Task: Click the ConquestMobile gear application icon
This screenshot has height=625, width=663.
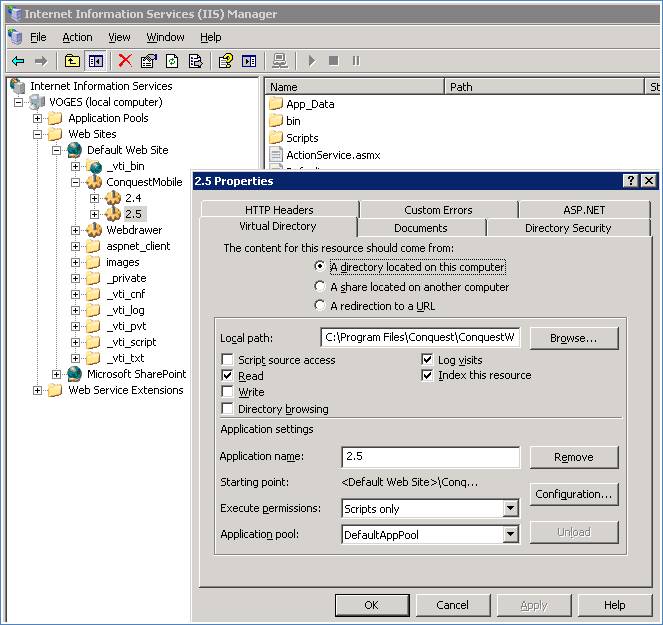Action: pyautogui.click(x=94, y=182)
